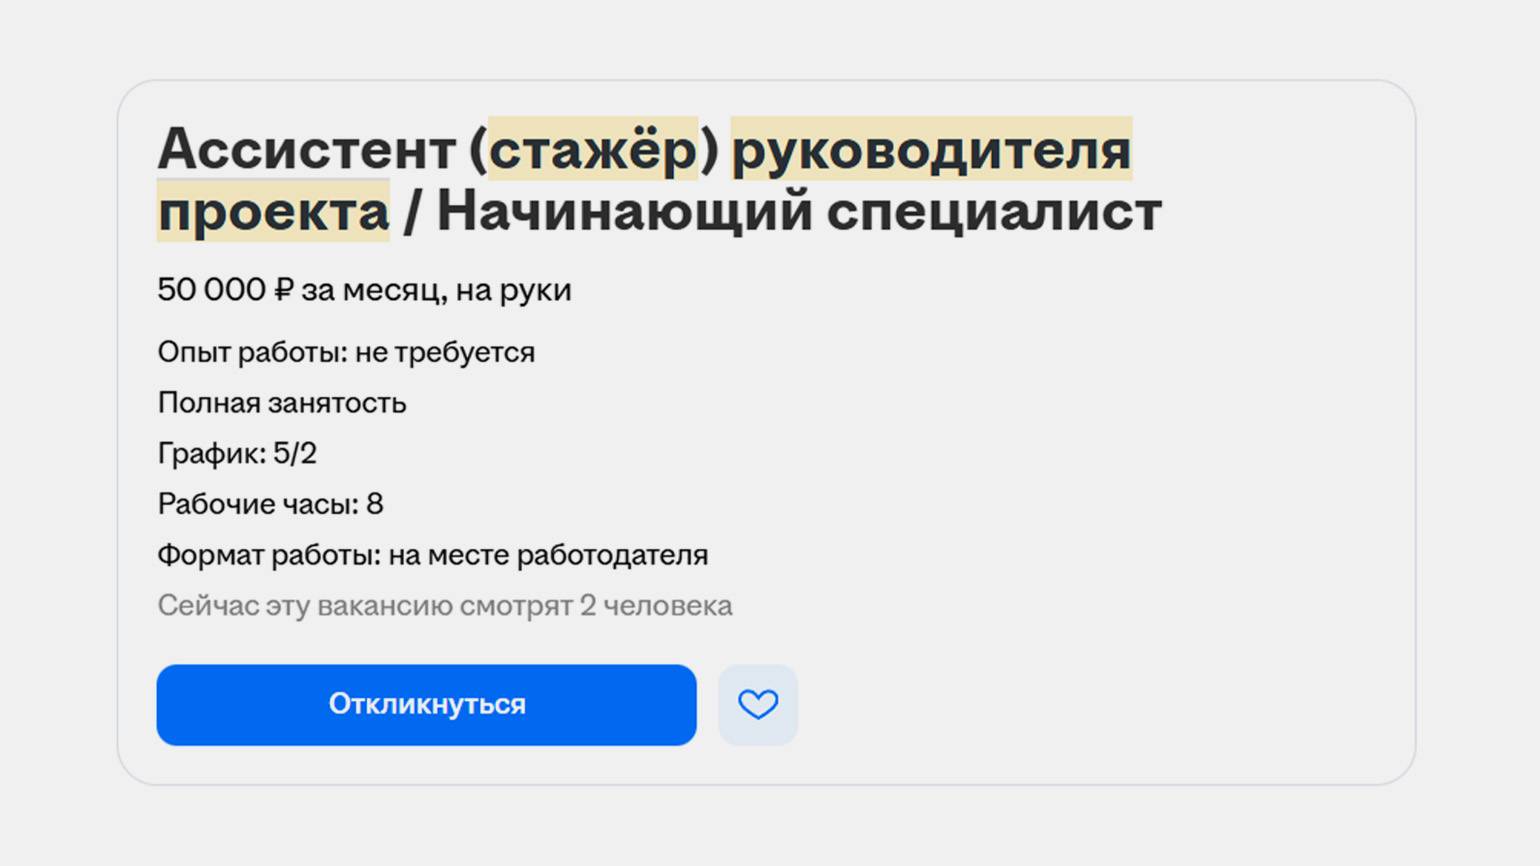The width and height of the screenshot is (1540, 866).
Task: Click the 'на месте работодателя' value
Action: 548,555
